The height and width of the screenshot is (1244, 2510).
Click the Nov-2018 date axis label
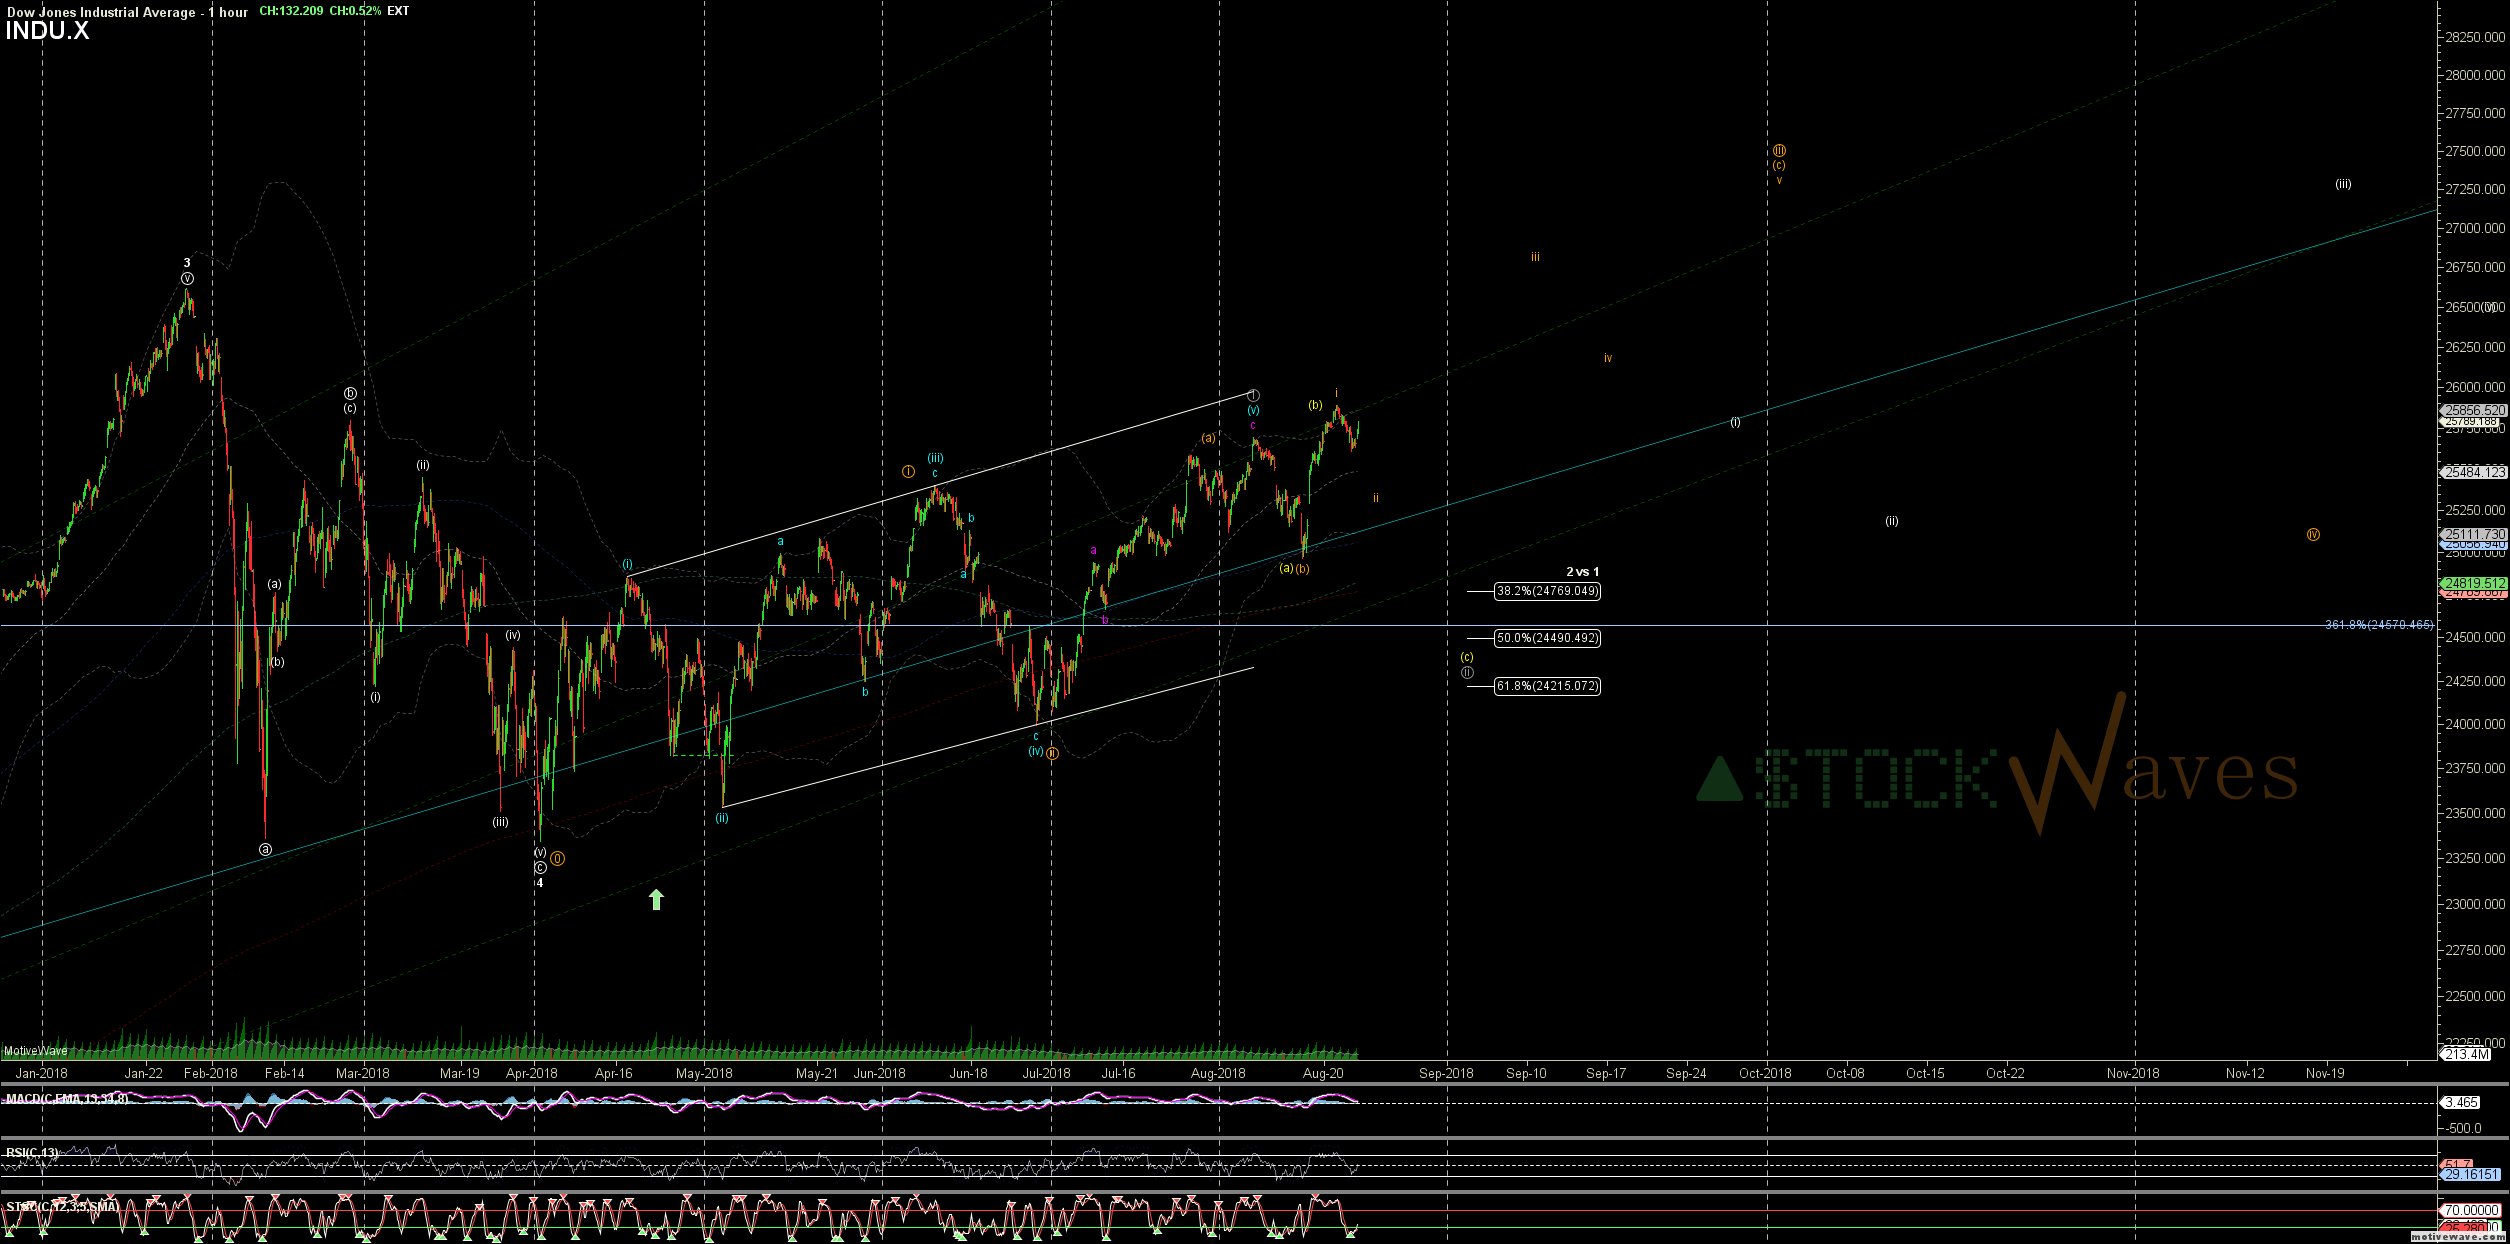tap(2133, 1073)
